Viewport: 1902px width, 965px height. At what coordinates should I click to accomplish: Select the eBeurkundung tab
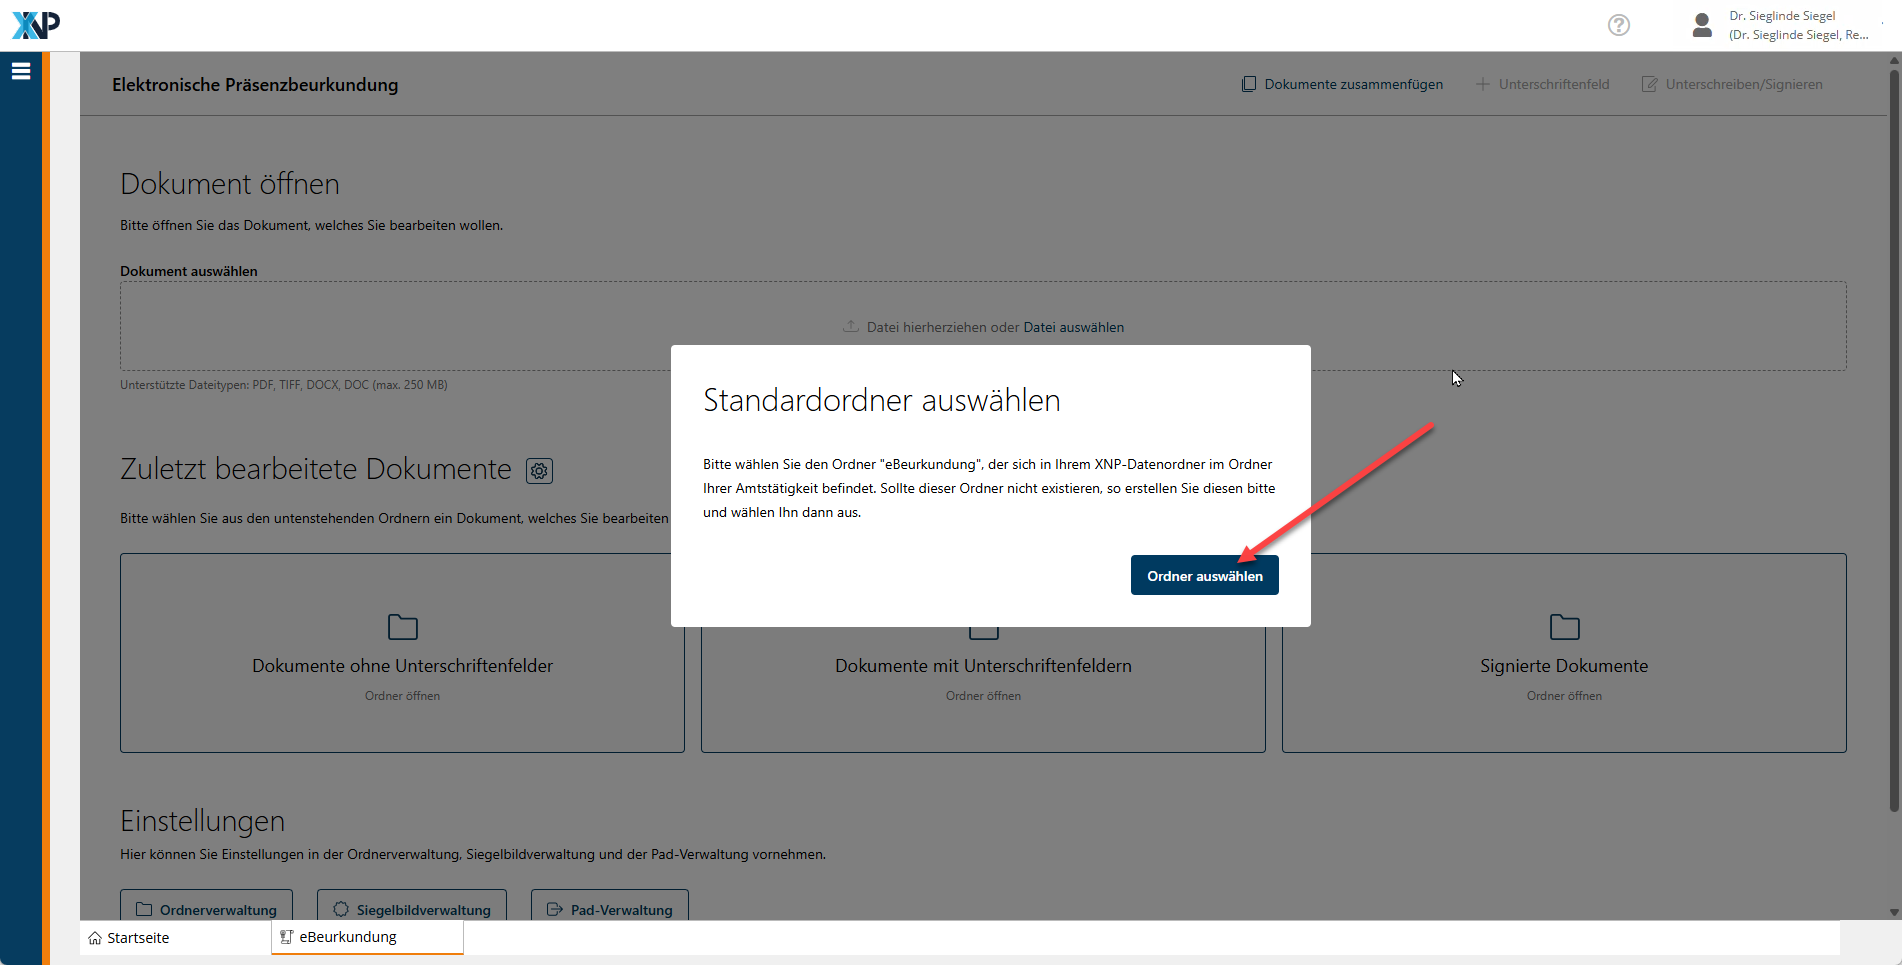coord(348,937)
